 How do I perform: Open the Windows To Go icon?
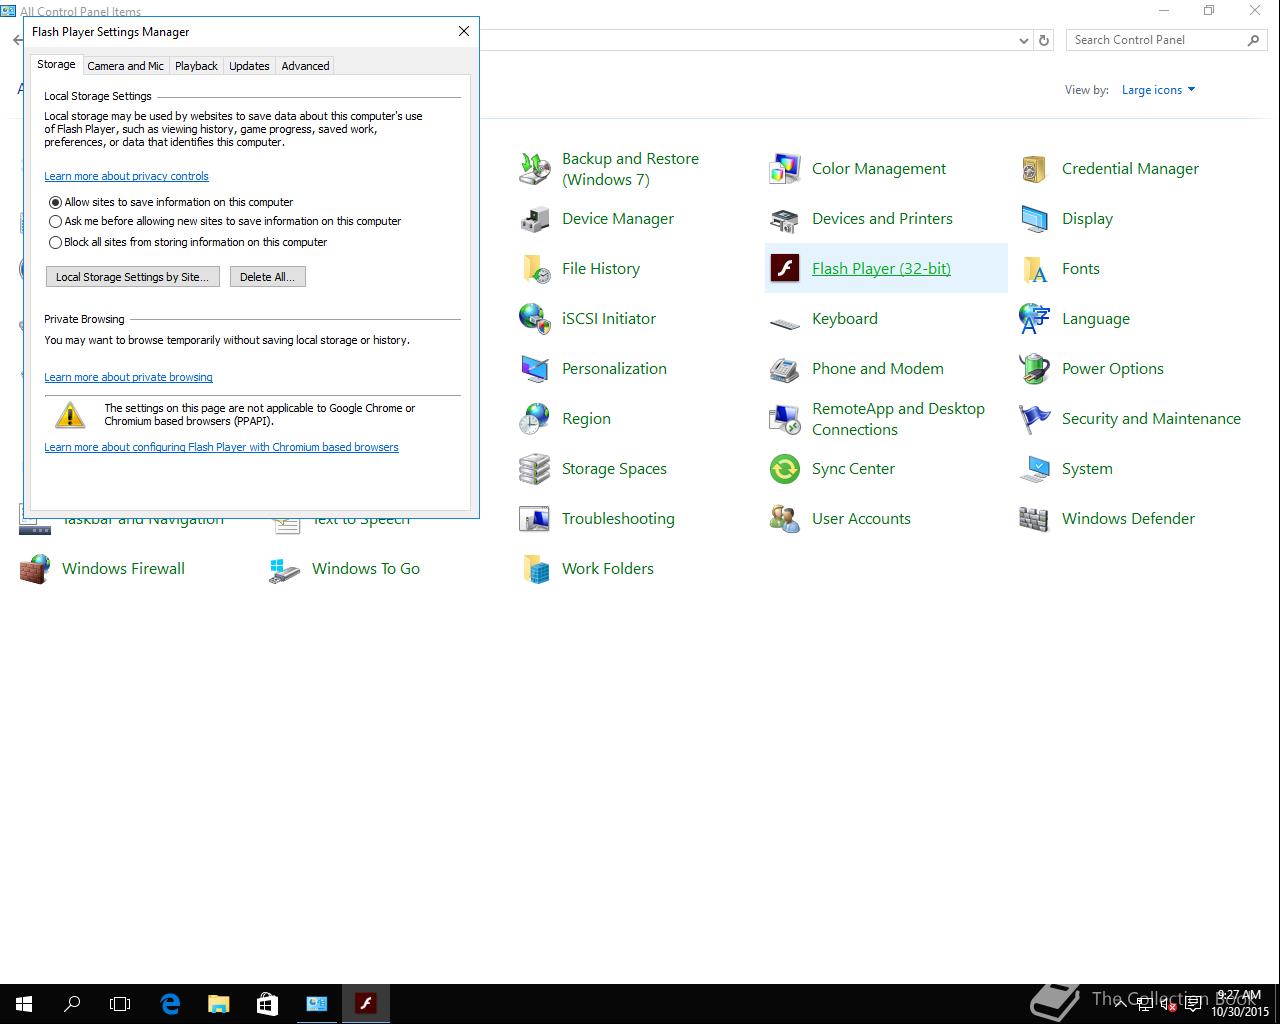pos(285,569)
